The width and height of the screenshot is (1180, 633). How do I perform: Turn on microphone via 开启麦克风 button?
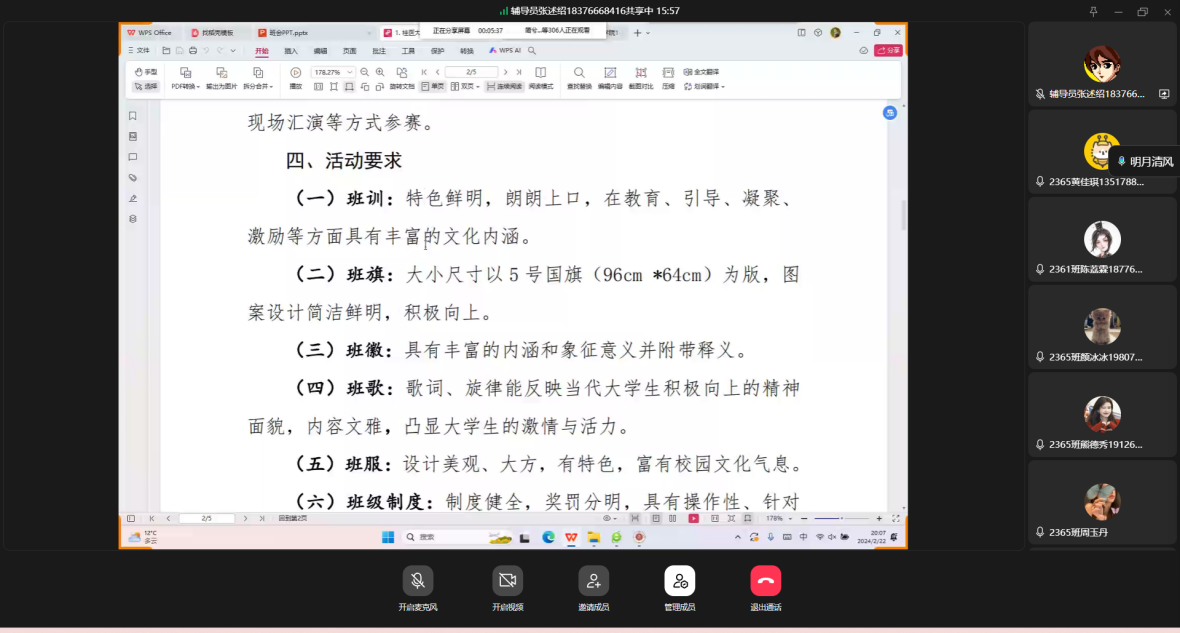[x=418, y=580]
